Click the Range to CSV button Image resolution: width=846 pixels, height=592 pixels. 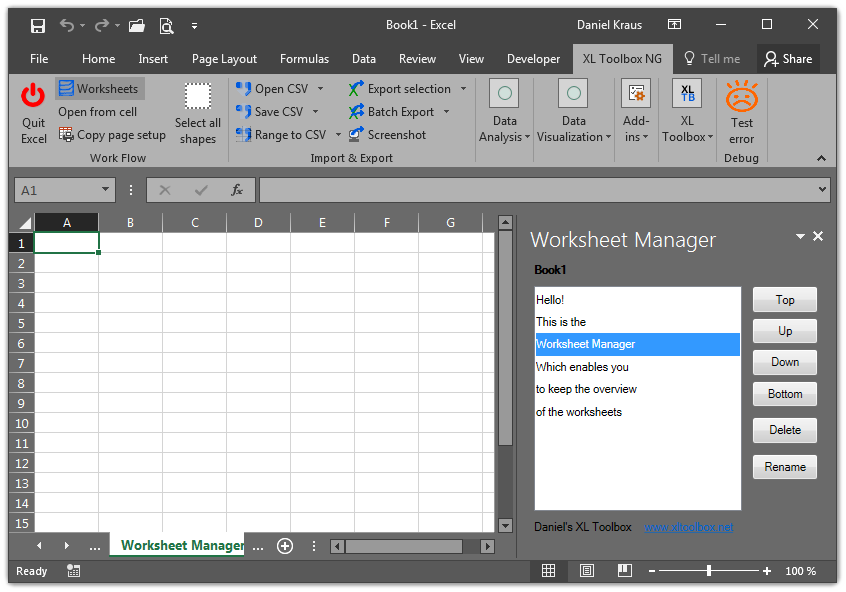coord(281,134)
